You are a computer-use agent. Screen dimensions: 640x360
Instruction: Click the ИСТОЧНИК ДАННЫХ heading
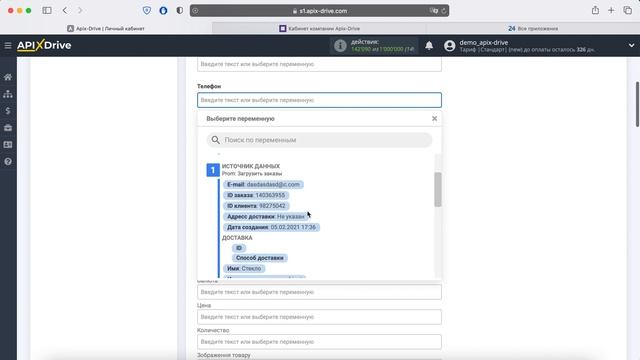click(251, 166)
